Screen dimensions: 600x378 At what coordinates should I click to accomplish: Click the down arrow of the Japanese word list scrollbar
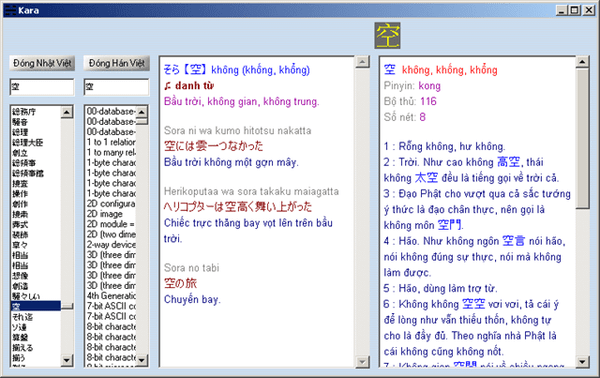point(67,360)
